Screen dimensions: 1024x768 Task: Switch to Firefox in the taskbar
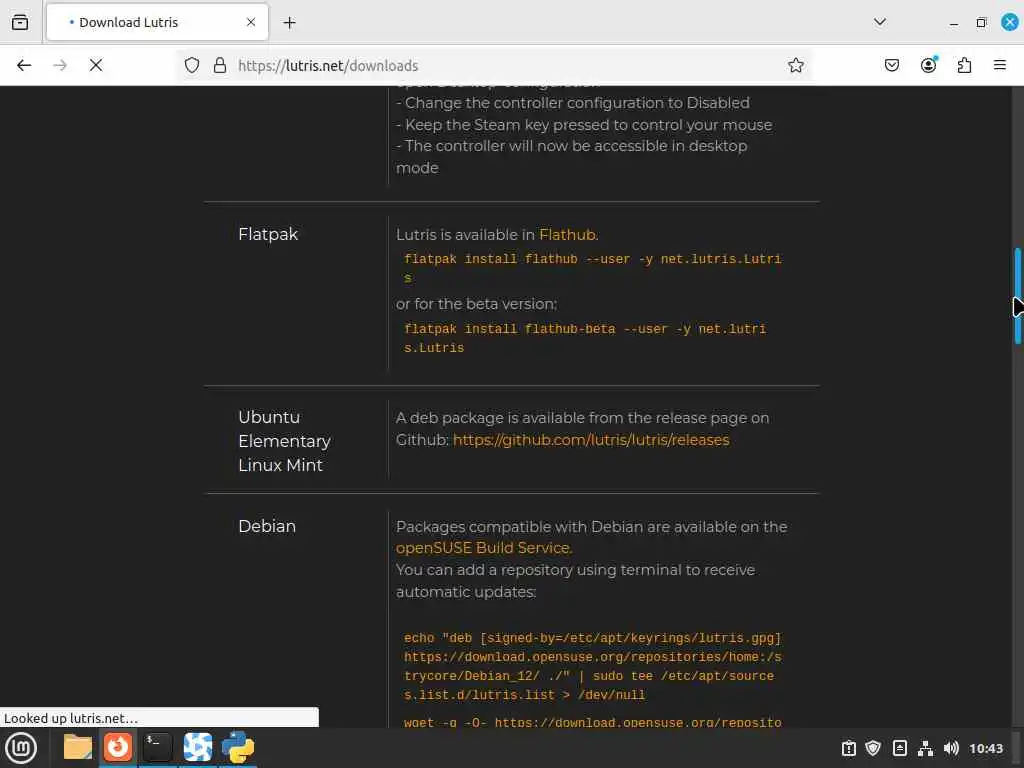[118, 748]
